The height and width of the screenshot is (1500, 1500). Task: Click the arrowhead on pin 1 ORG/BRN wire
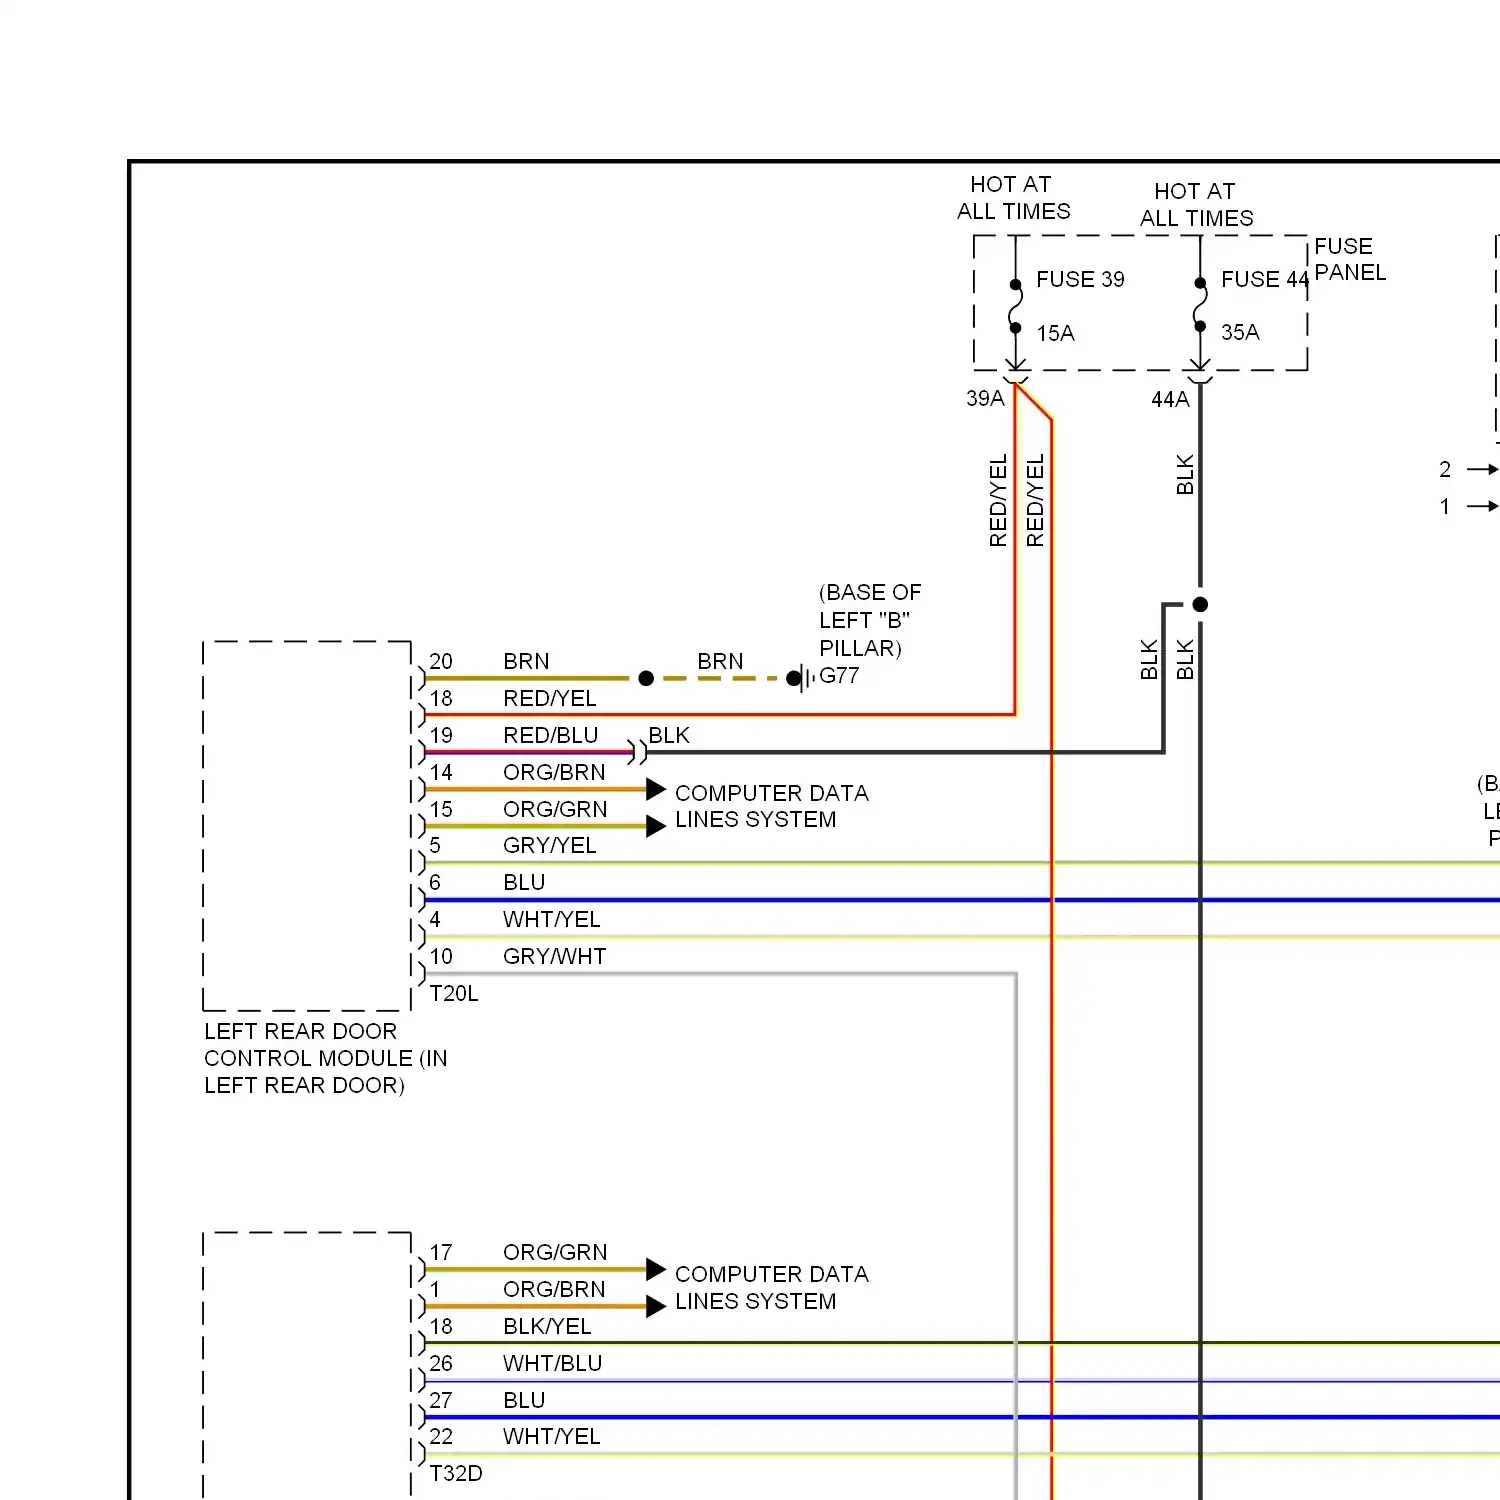coord(656,1306)
